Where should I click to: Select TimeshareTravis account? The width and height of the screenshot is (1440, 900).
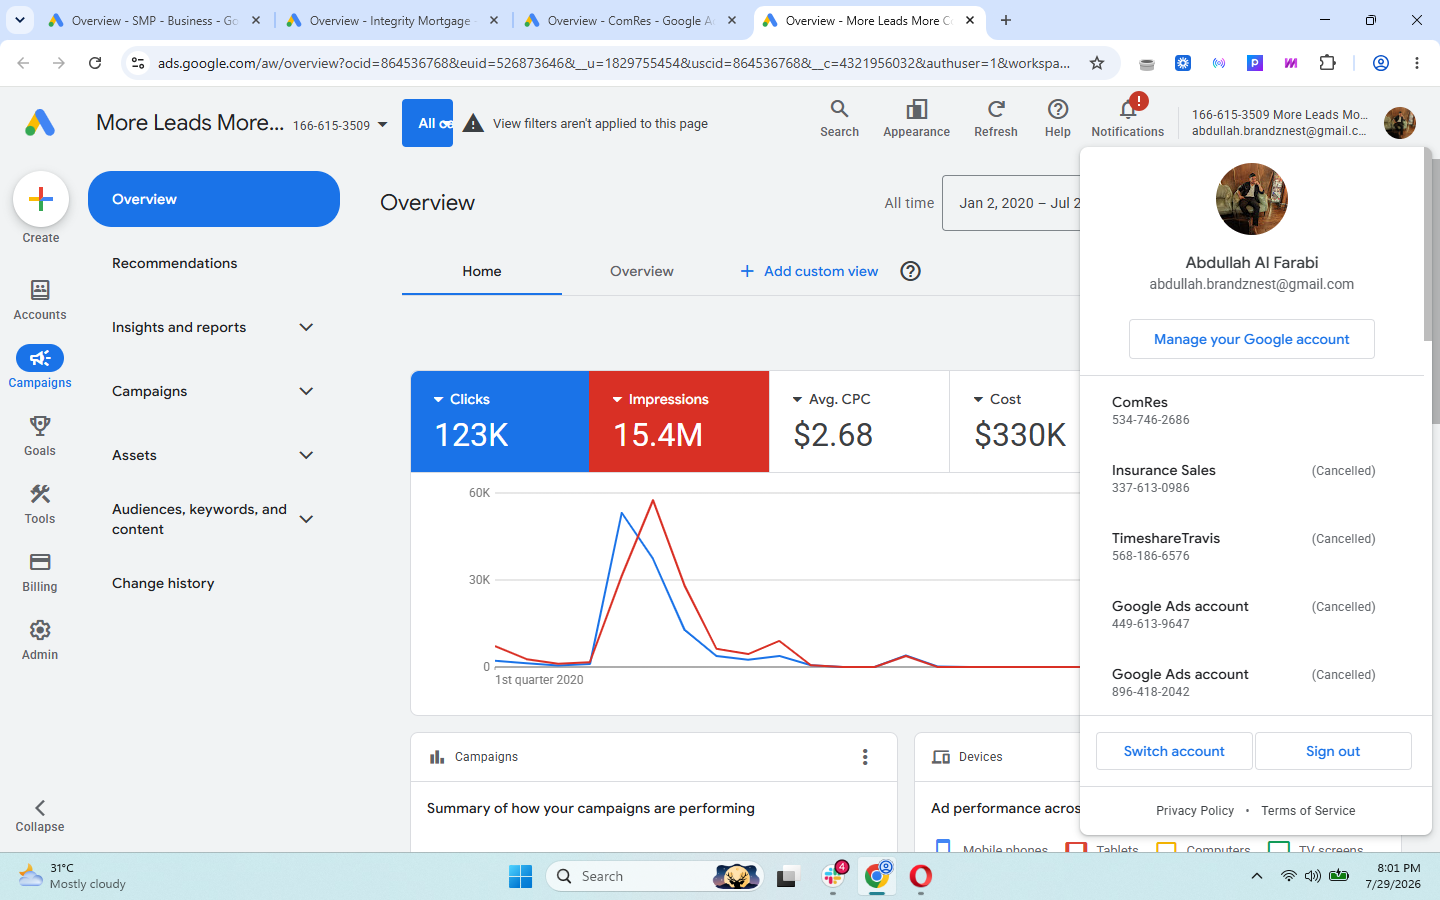coord(1252,546)
